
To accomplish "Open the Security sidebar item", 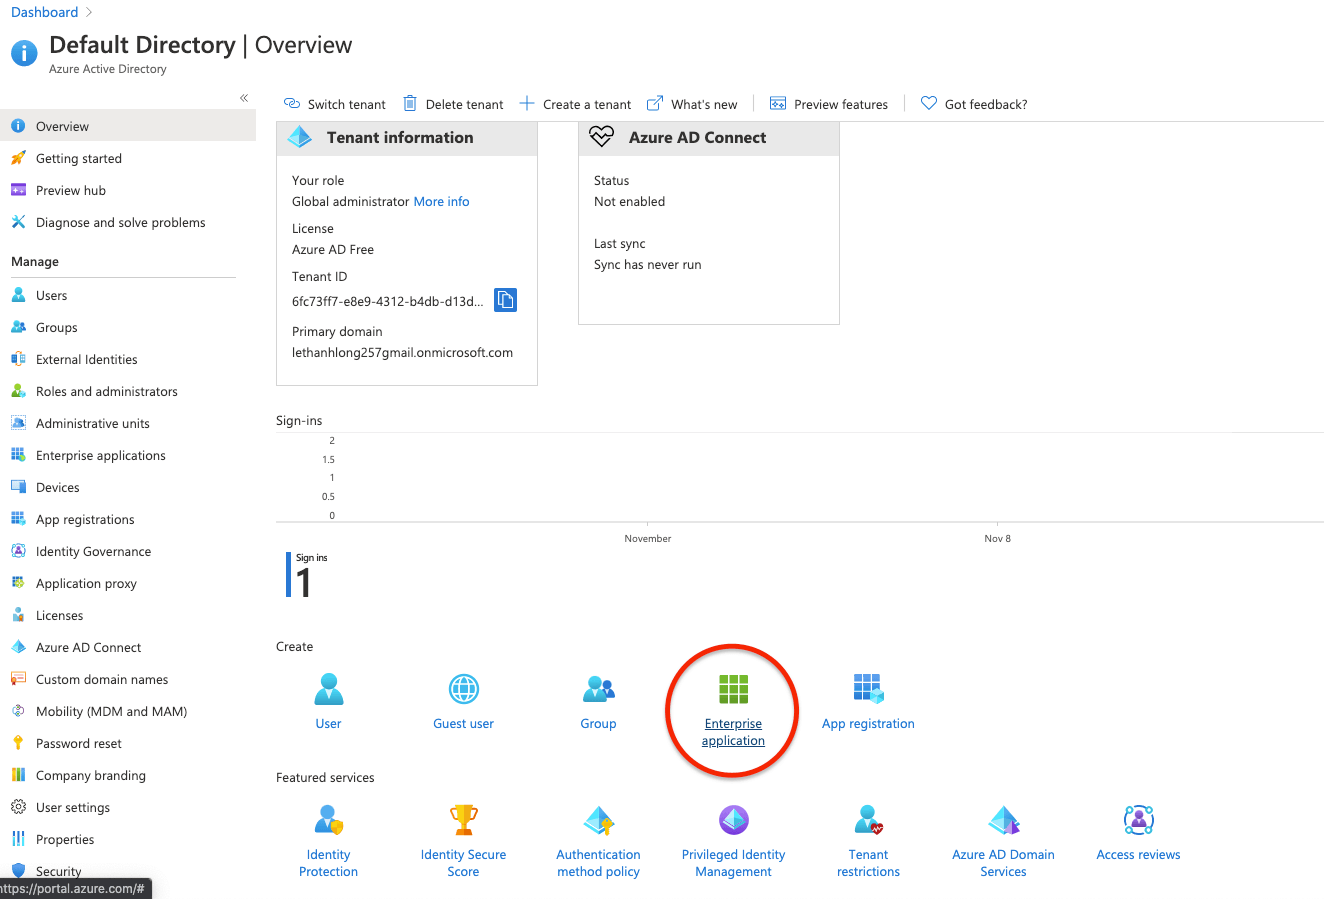I will 128,871.
